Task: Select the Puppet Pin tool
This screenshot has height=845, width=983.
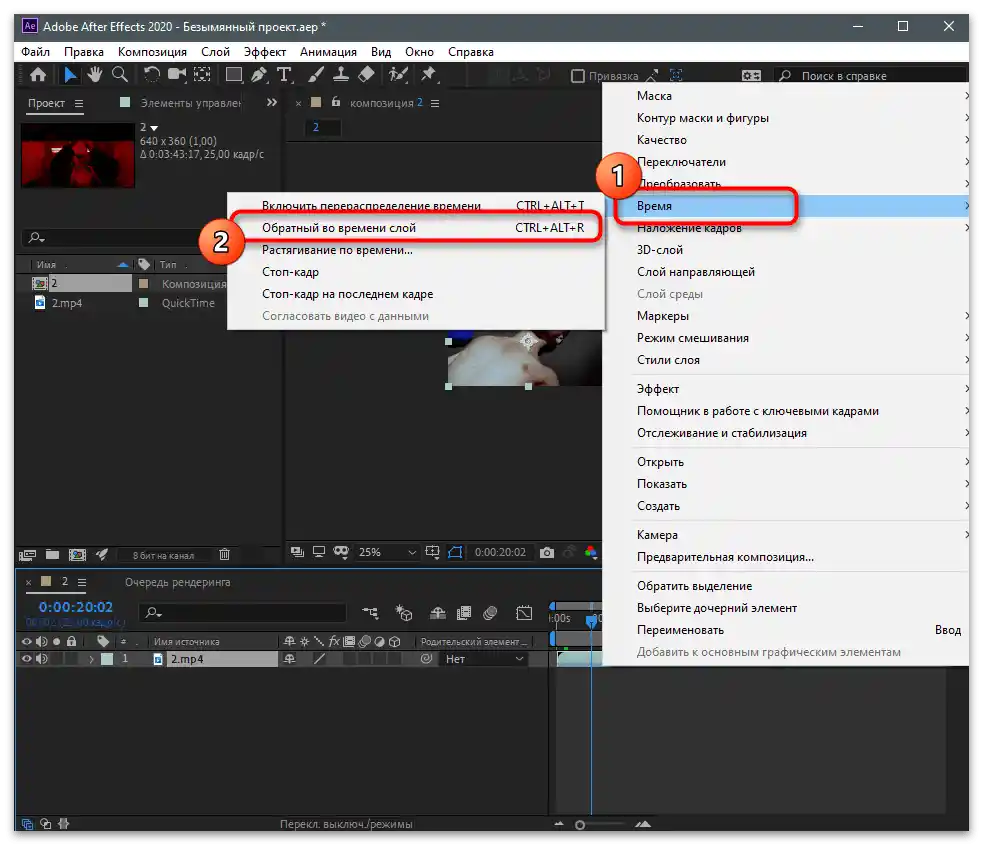Action: click(429, 75)
